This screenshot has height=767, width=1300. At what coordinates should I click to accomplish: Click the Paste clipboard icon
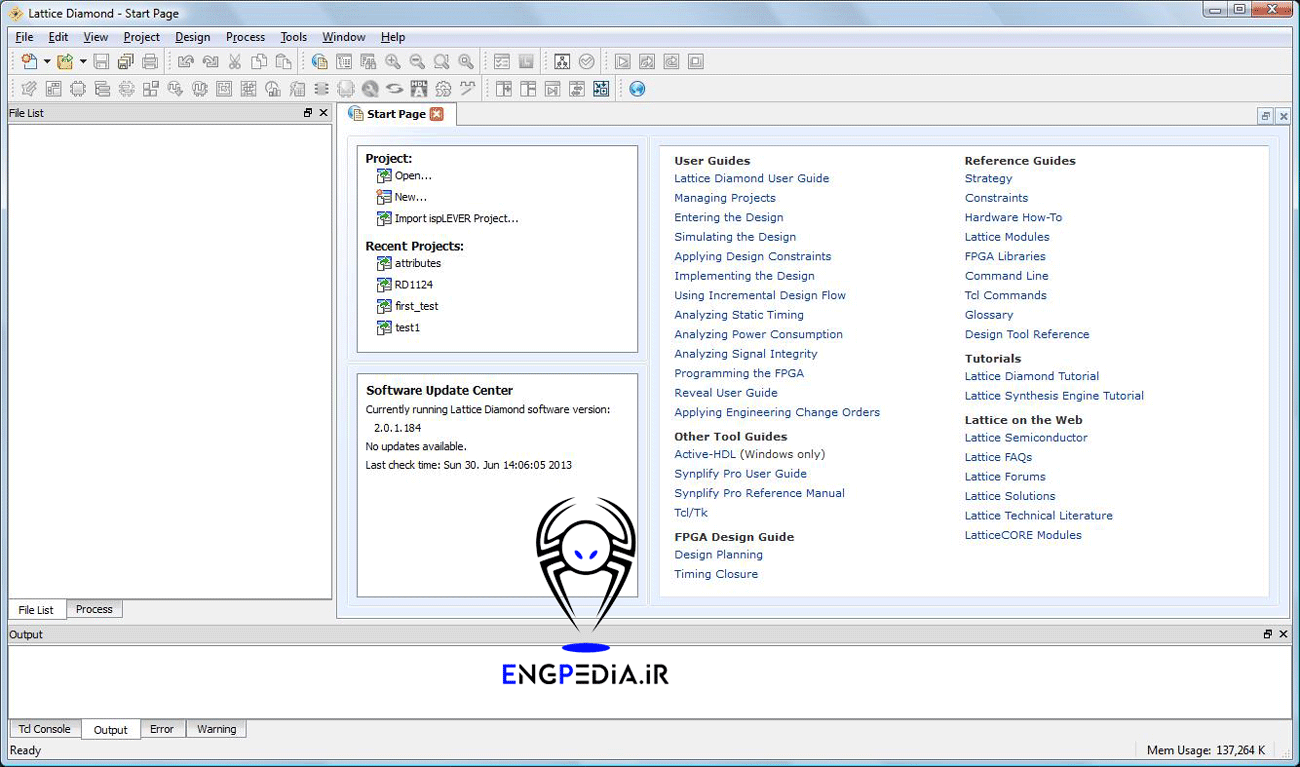283,62
